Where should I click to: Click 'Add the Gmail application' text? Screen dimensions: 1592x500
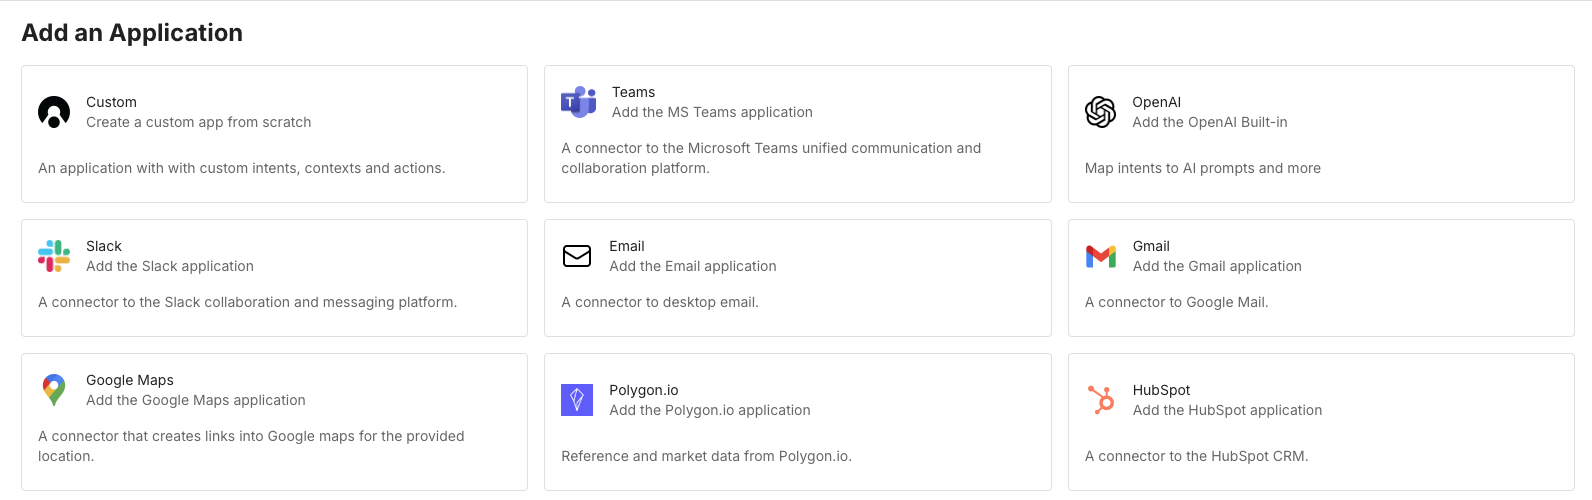[1216, 266]
